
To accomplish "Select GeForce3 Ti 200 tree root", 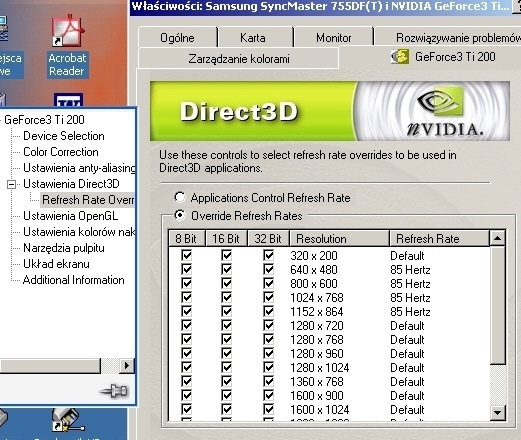I will pos(44,120).
